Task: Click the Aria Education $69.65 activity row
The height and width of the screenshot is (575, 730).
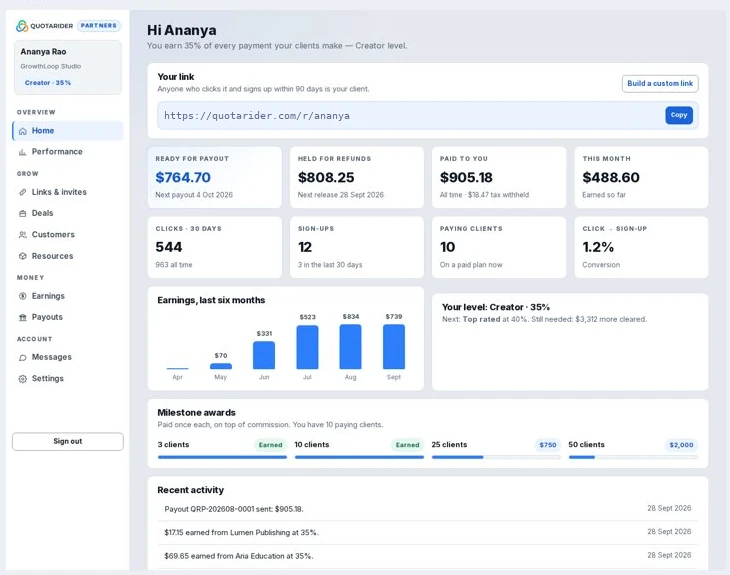Action: [427, 556]
